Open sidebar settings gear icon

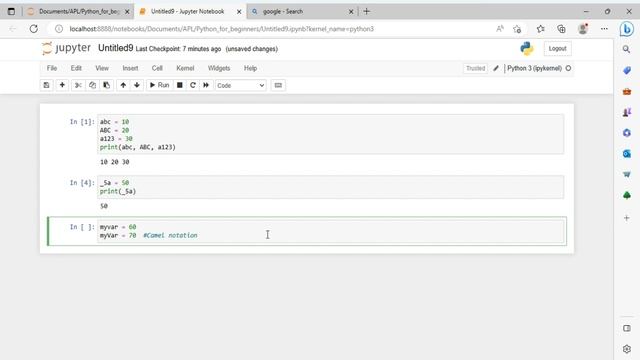[x=627, y=349]
